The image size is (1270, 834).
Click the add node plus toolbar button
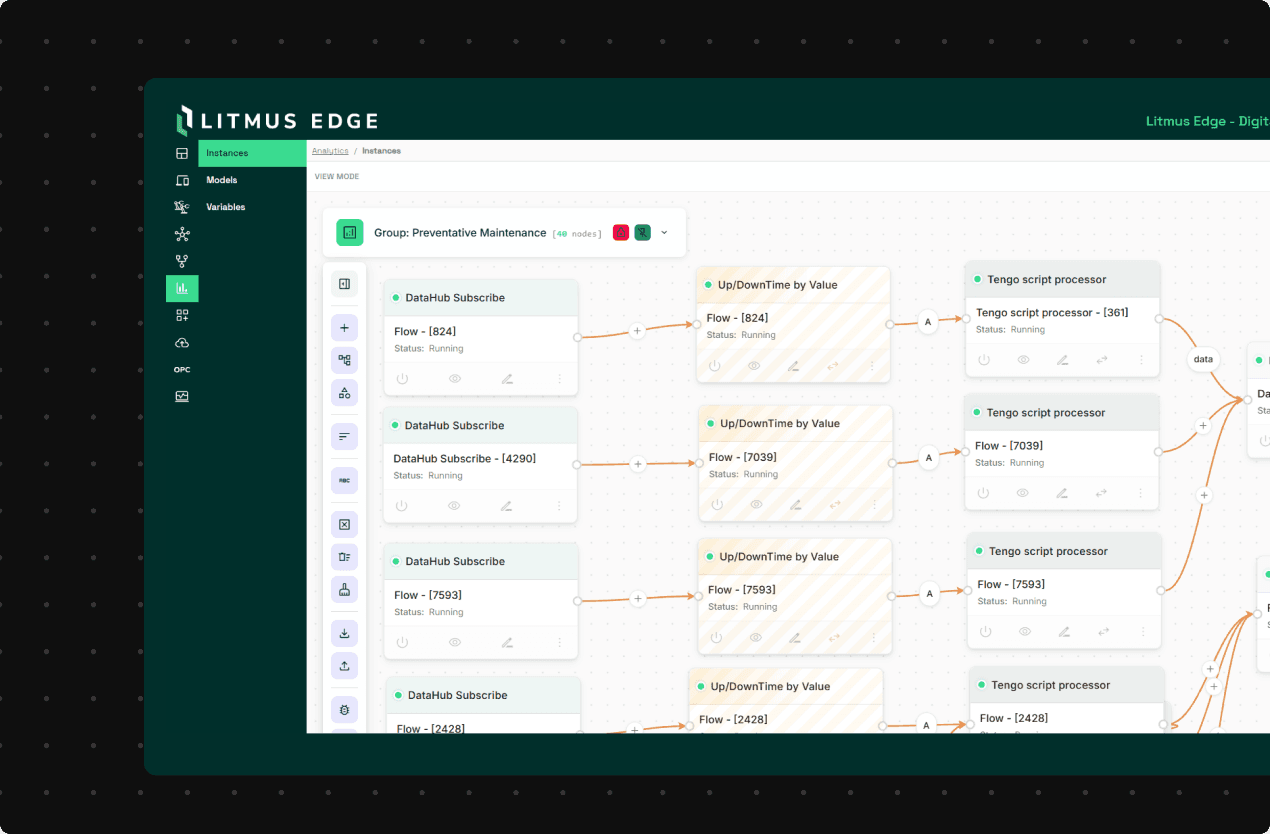point(344,328)
